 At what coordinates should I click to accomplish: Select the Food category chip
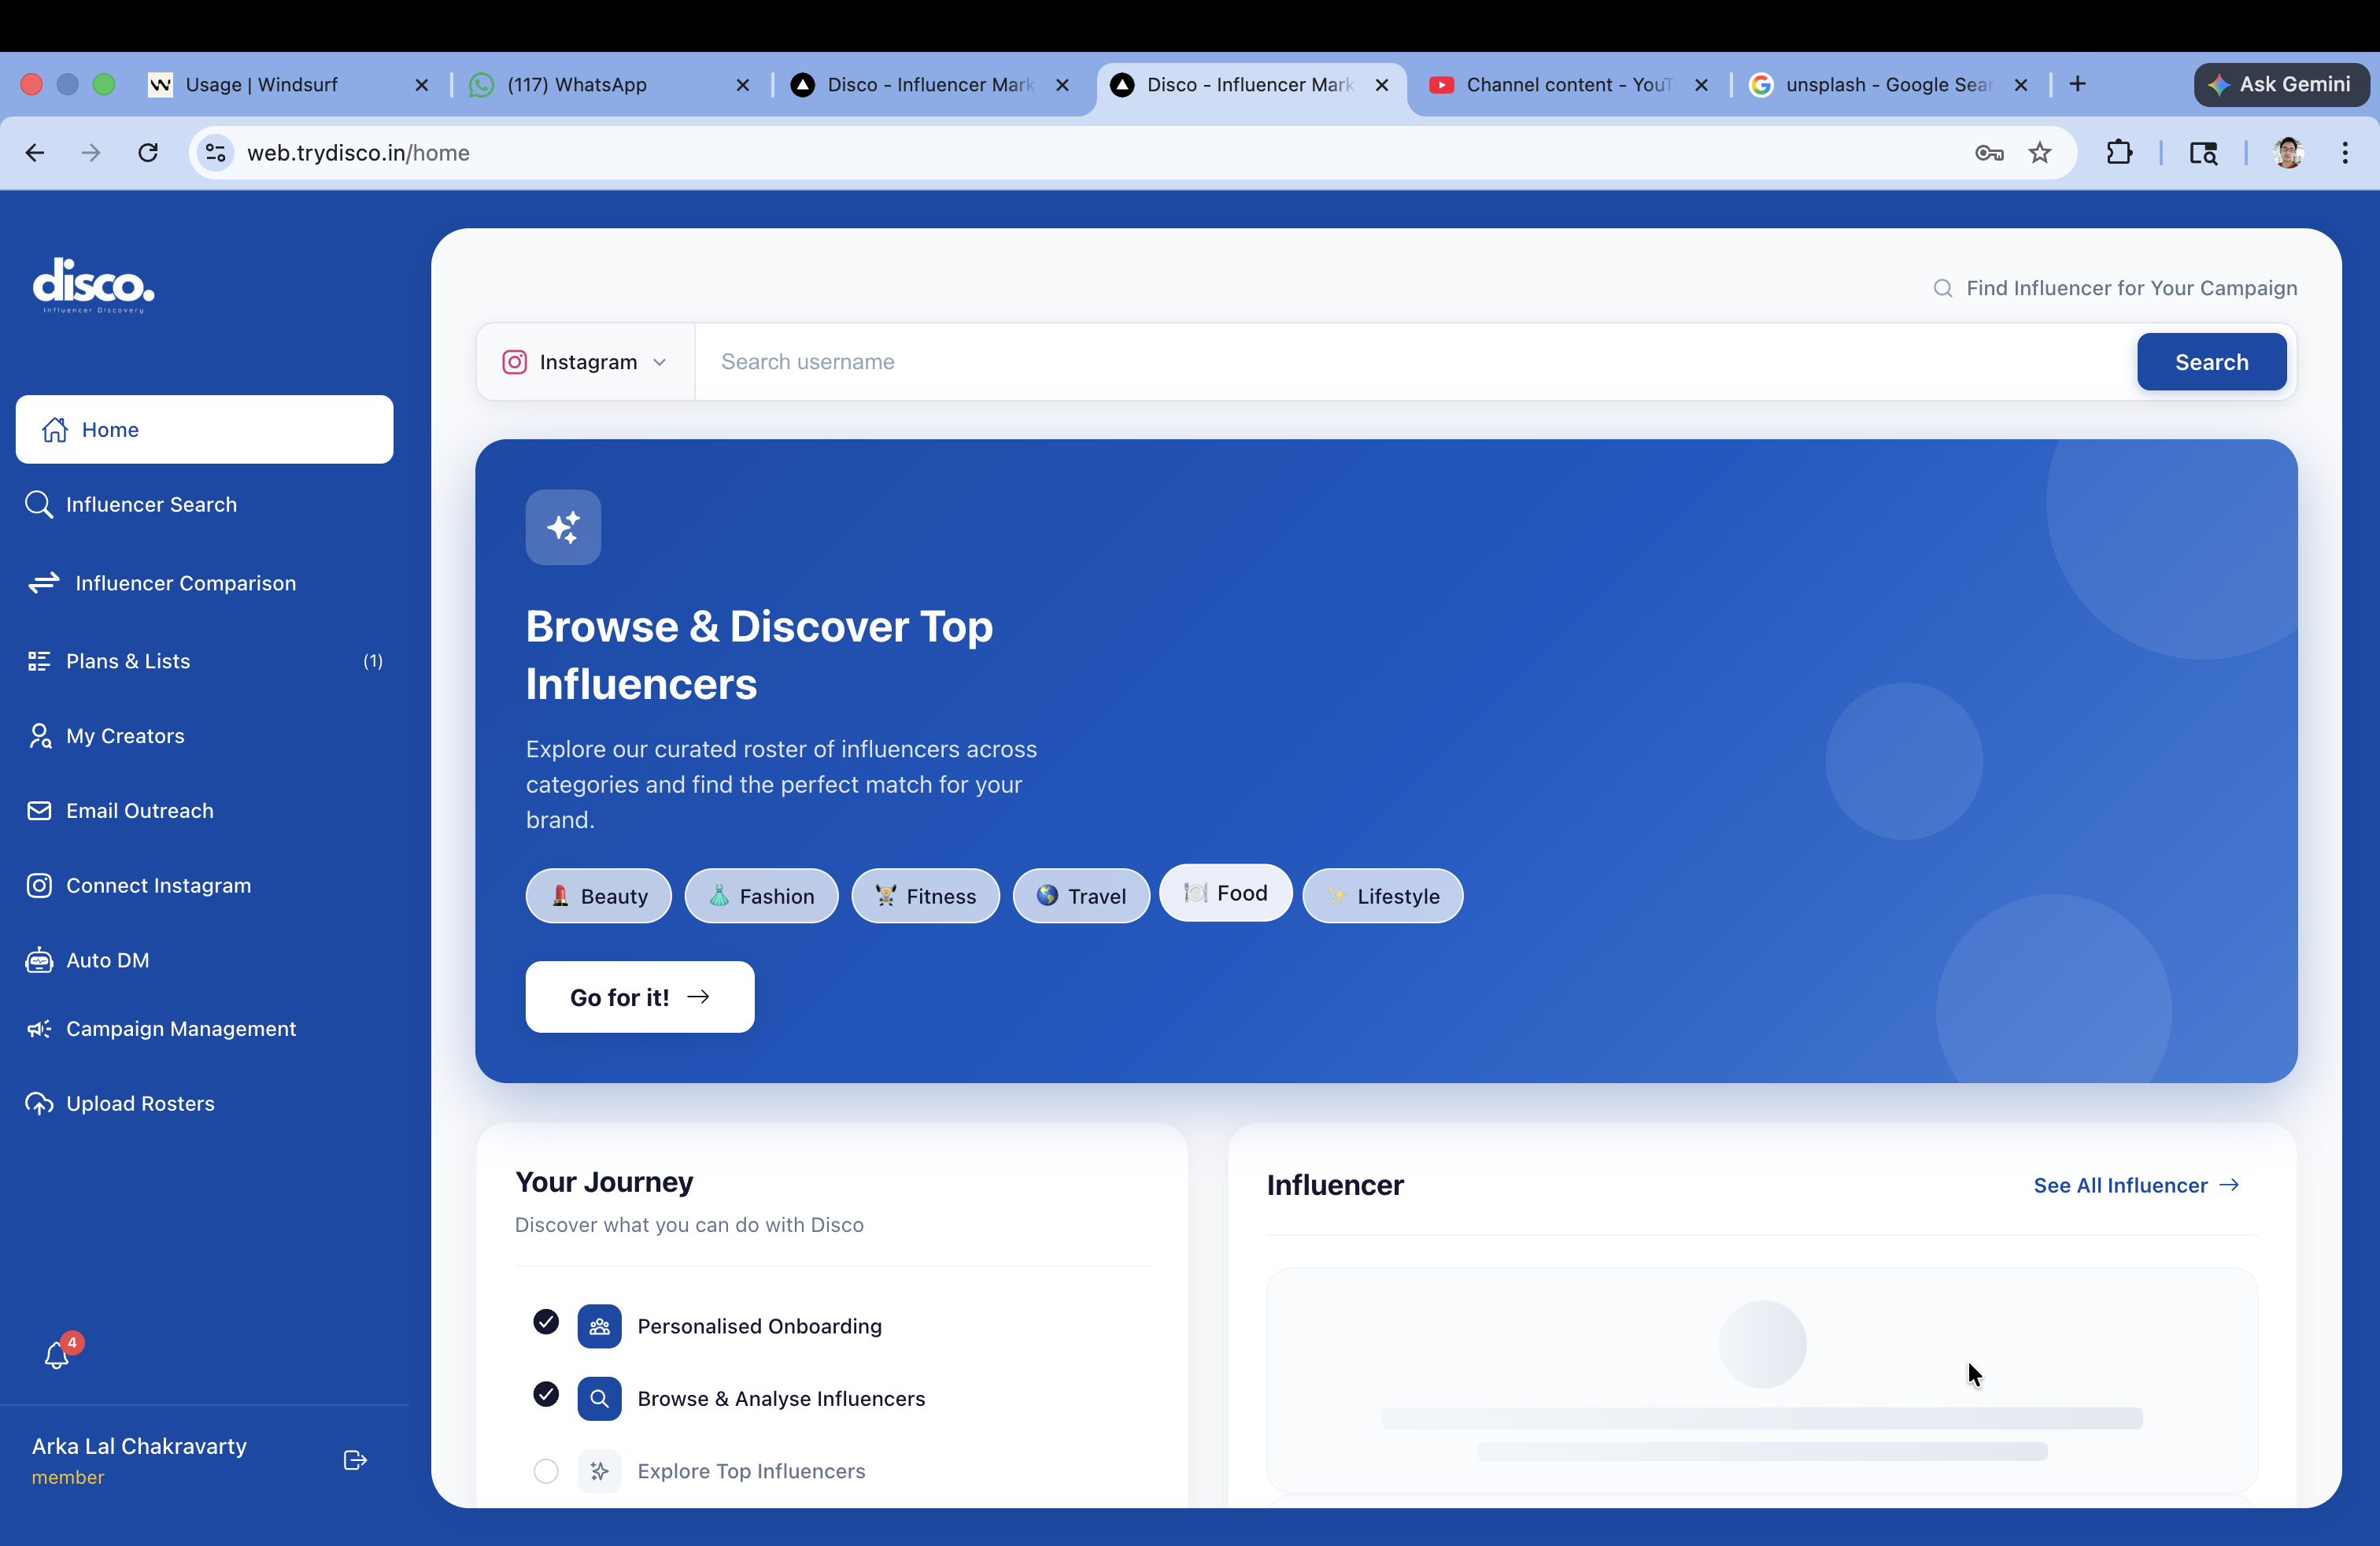point(1225,893)
